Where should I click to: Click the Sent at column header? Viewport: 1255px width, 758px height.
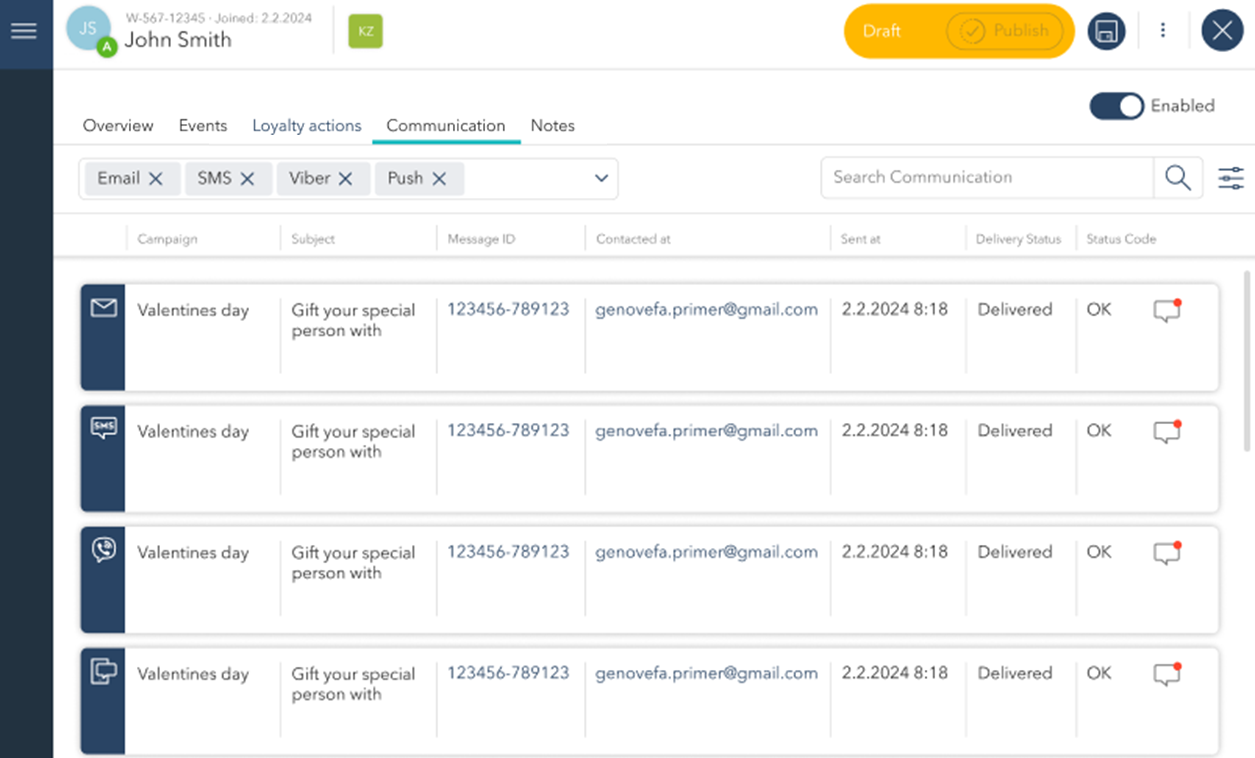[x=861, y=240]
